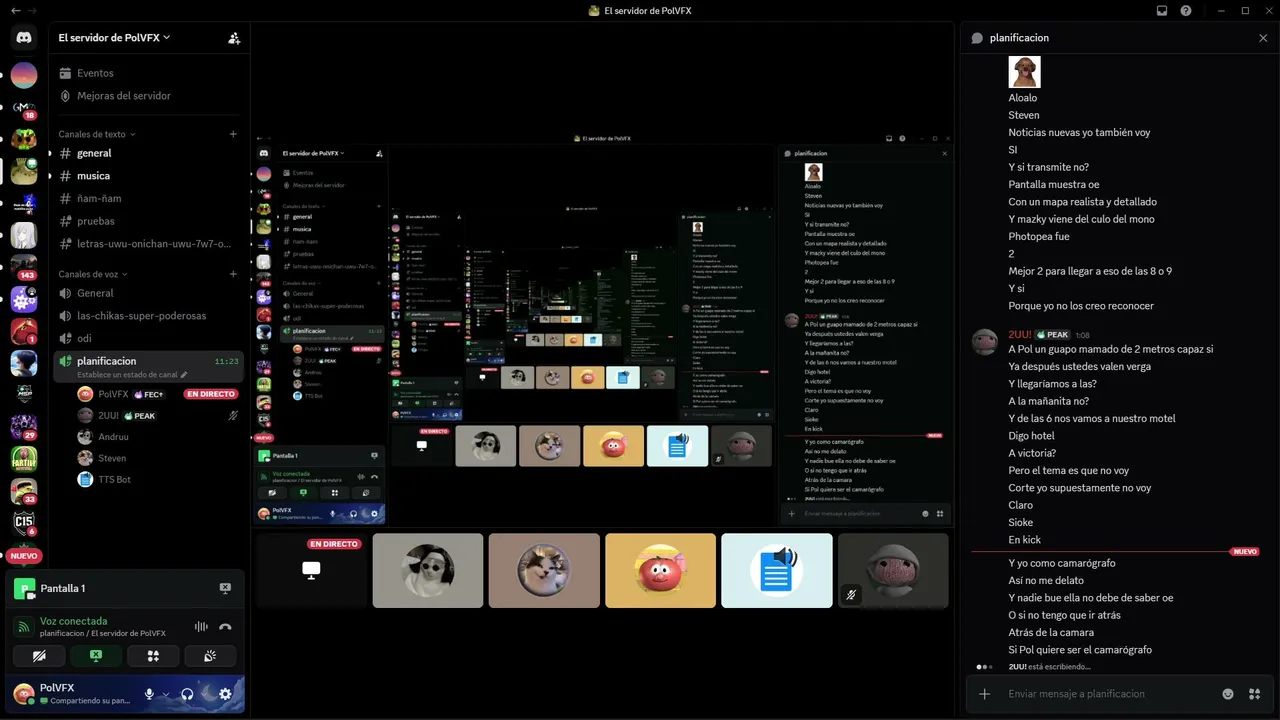Close the planificacion chat panel
The height and width of the screenshot is (720, 1280).
tap(1263, 38)
